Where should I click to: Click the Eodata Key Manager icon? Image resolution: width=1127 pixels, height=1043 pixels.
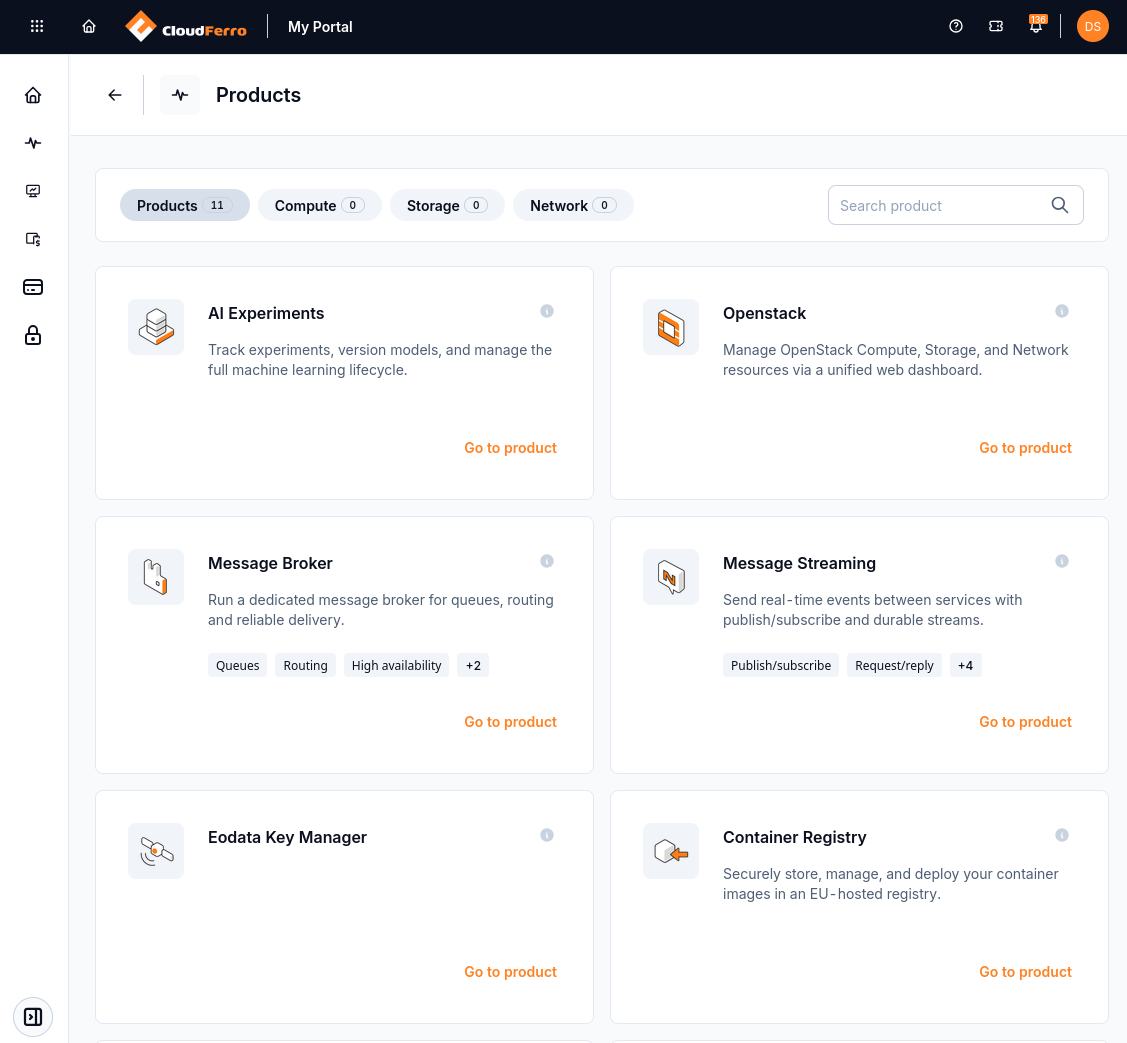156,851
